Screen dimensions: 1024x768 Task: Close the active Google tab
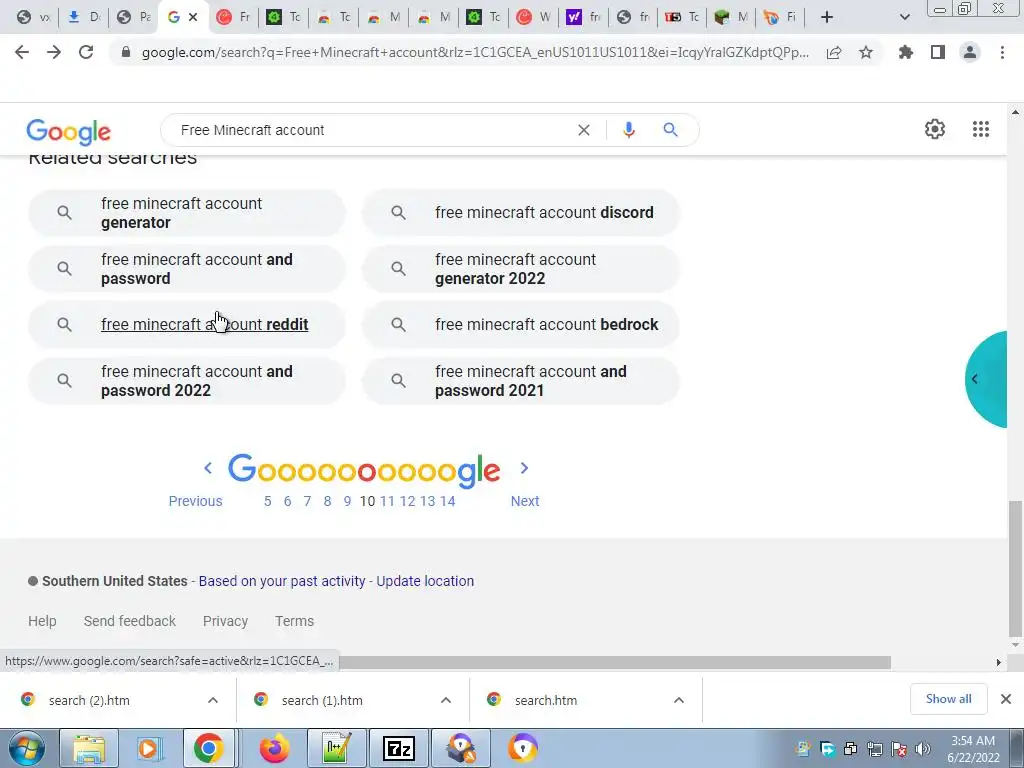(193, 17)
